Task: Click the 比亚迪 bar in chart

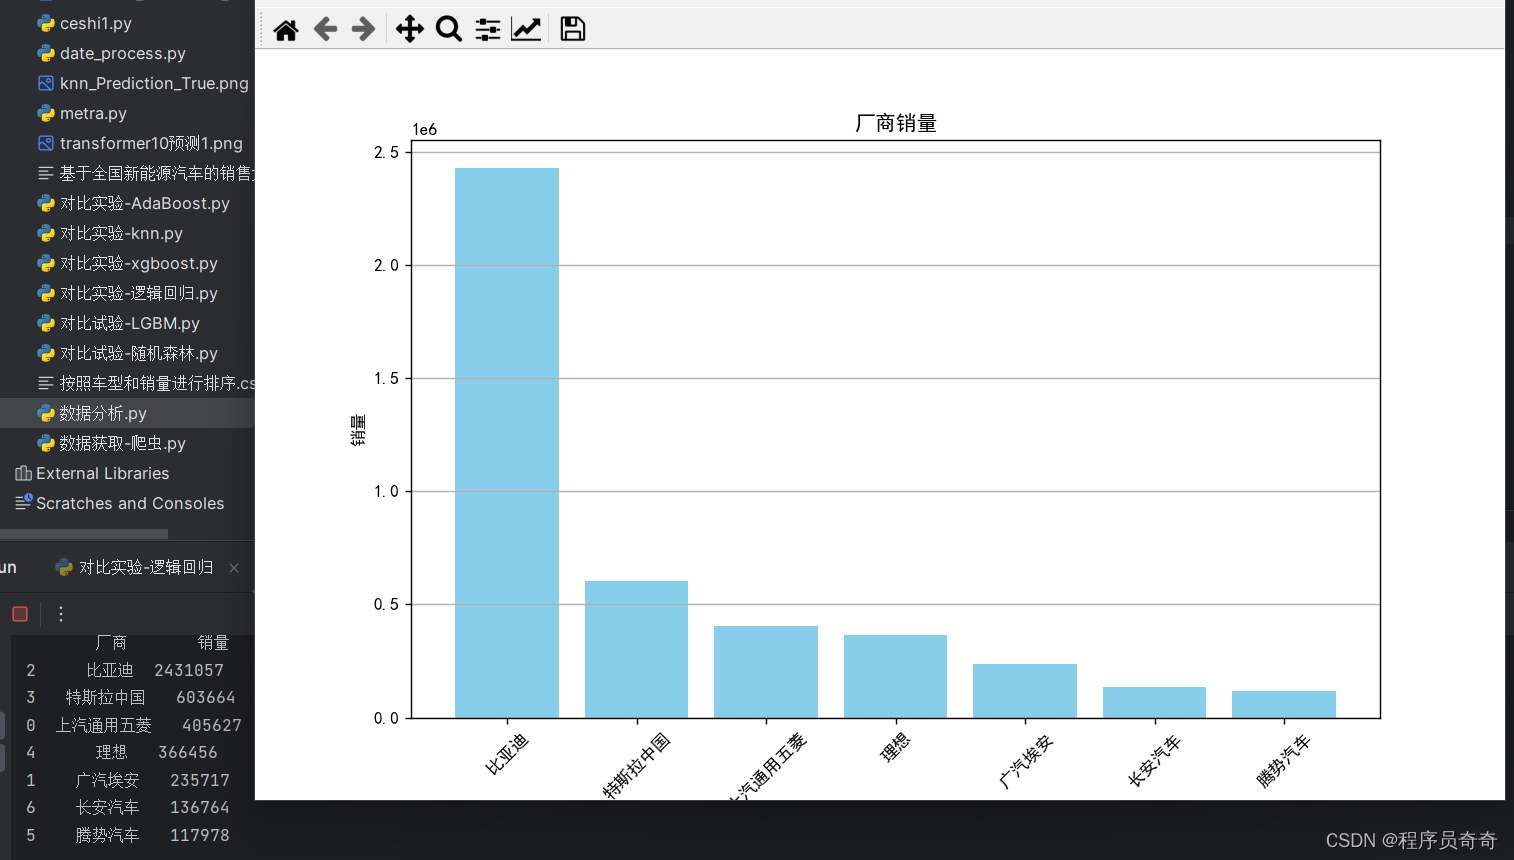Action: pyautogui.click(x=507, y=443)
